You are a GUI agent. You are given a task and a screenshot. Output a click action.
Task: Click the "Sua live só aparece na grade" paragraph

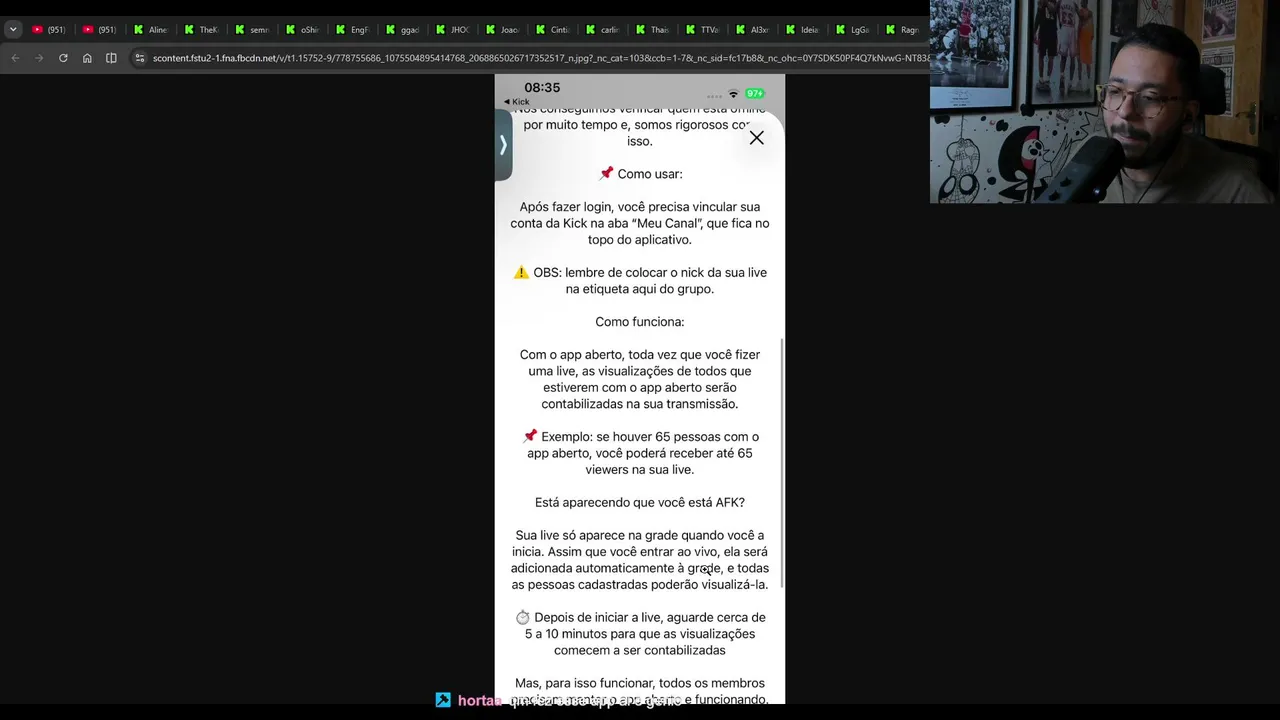point(640,560)
